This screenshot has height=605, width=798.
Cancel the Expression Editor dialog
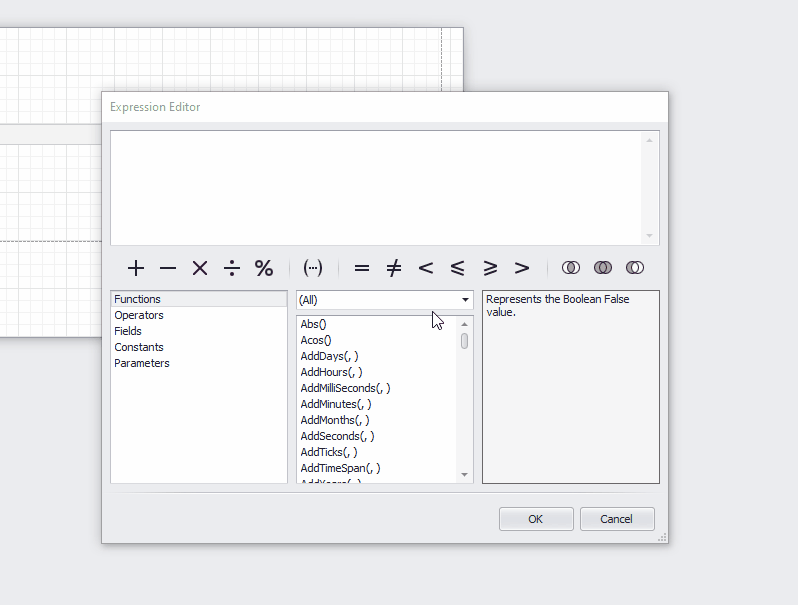tap(617, 519)
